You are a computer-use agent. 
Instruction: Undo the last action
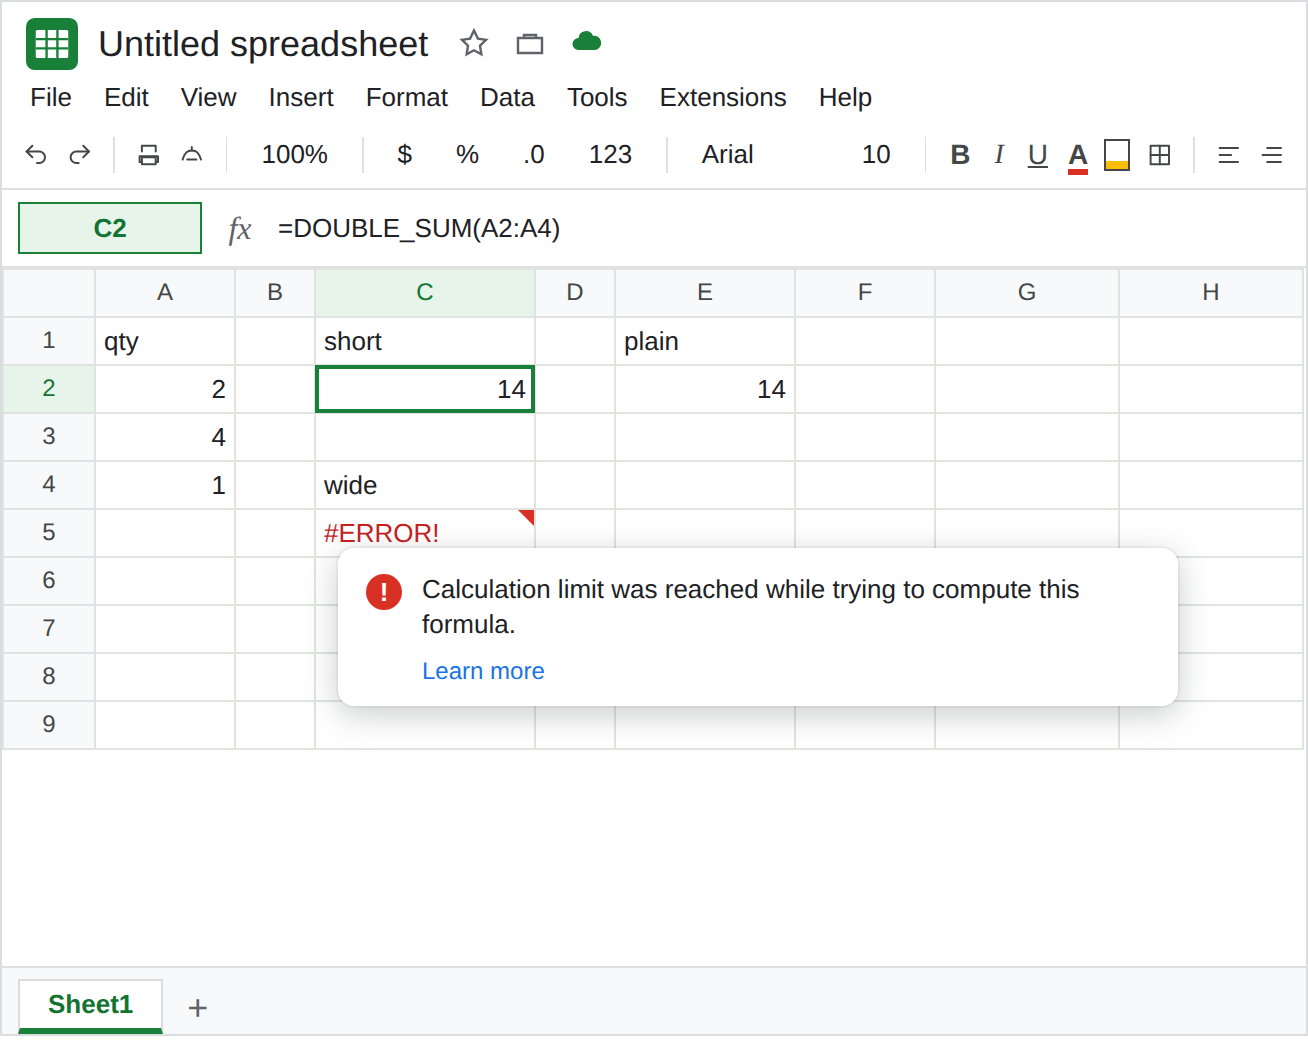(36, 155)
